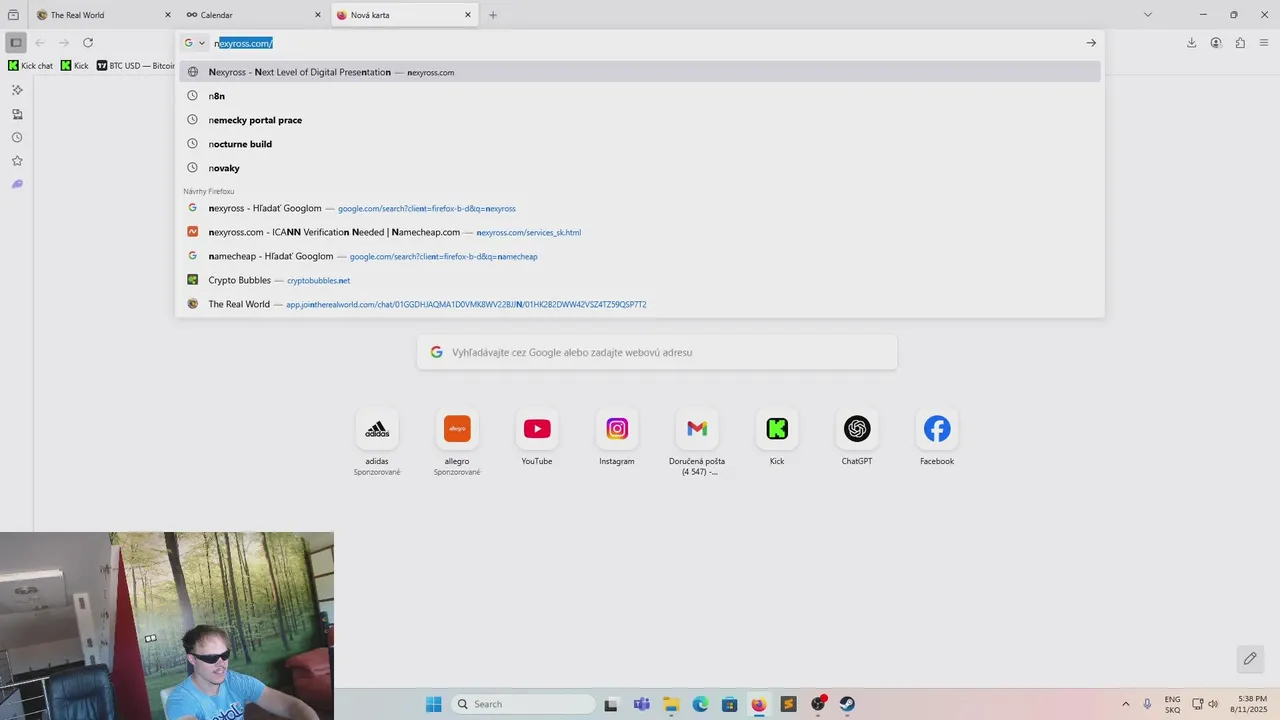This screenshot has height=720, width=1280.
Task: Select the Crypto Bubbles suggestion
Action: [640, 280]
